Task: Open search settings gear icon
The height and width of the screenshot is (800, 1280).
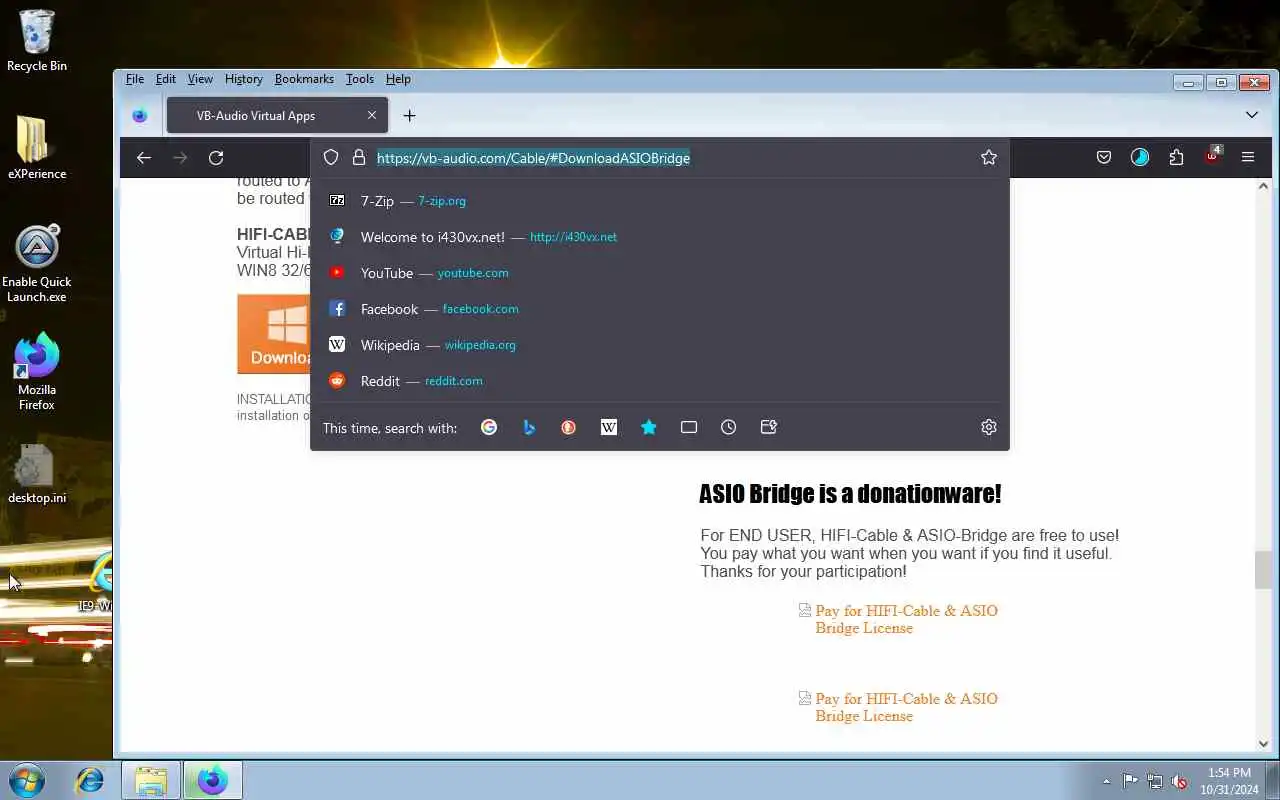Action: click(989, 427)
